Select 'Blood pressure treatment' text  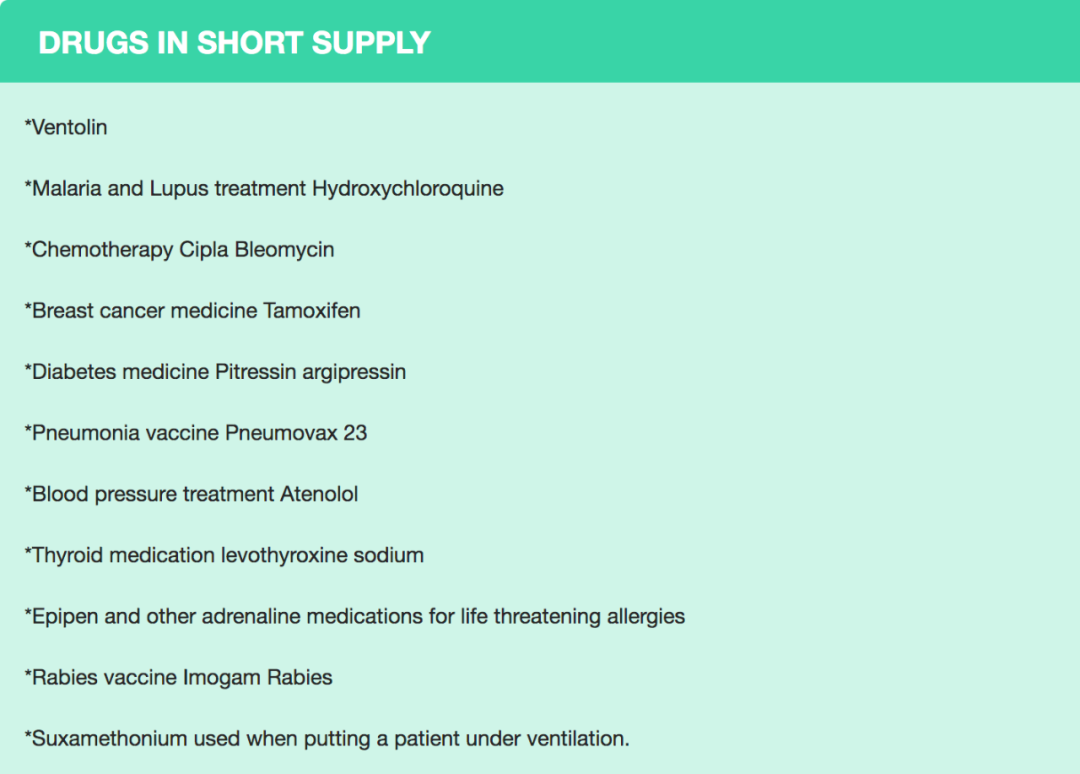click(153, 493)
